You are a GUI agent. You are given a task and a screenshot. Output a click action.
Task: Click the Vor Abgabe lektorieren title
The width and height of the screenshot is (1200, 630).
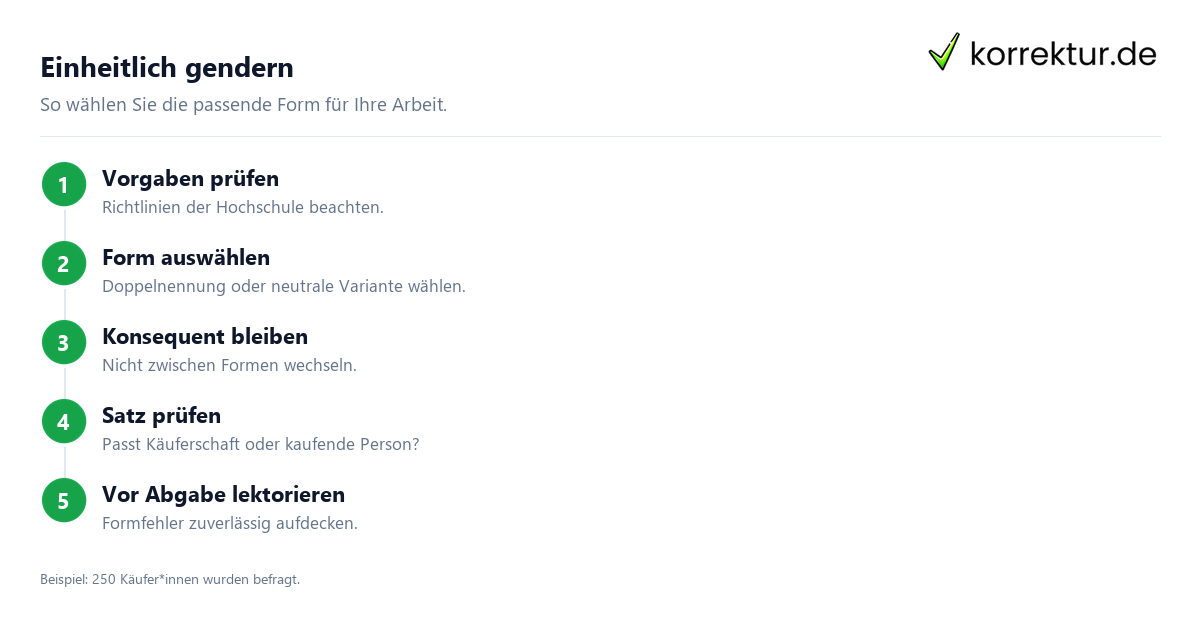click(223, 495)
